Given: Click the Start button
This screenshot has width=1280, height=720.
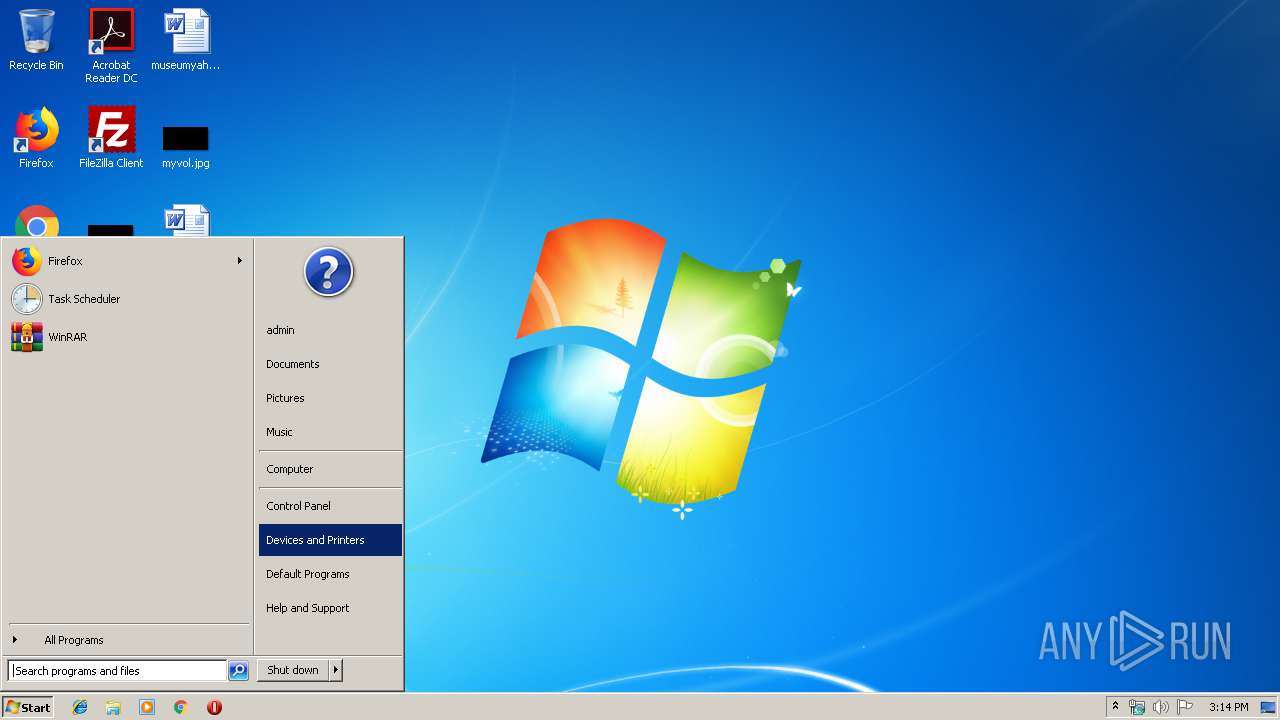Looking at the screenshot, I should coord(28,707).
